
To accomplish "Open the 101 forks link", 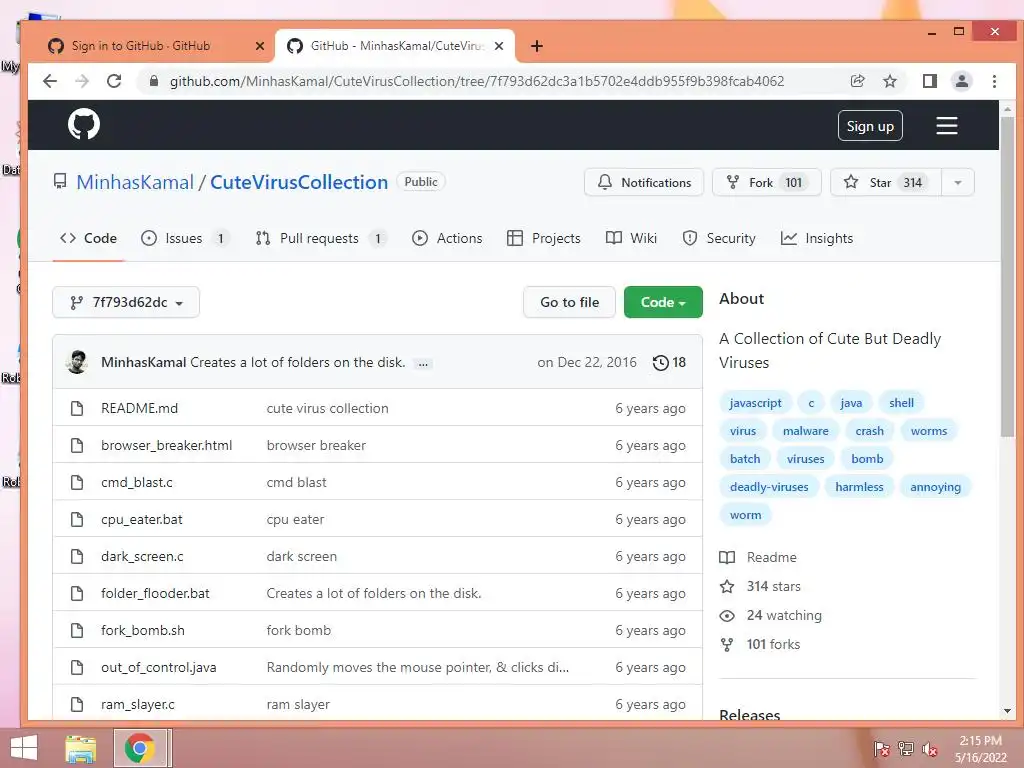I will coord(760,645).
